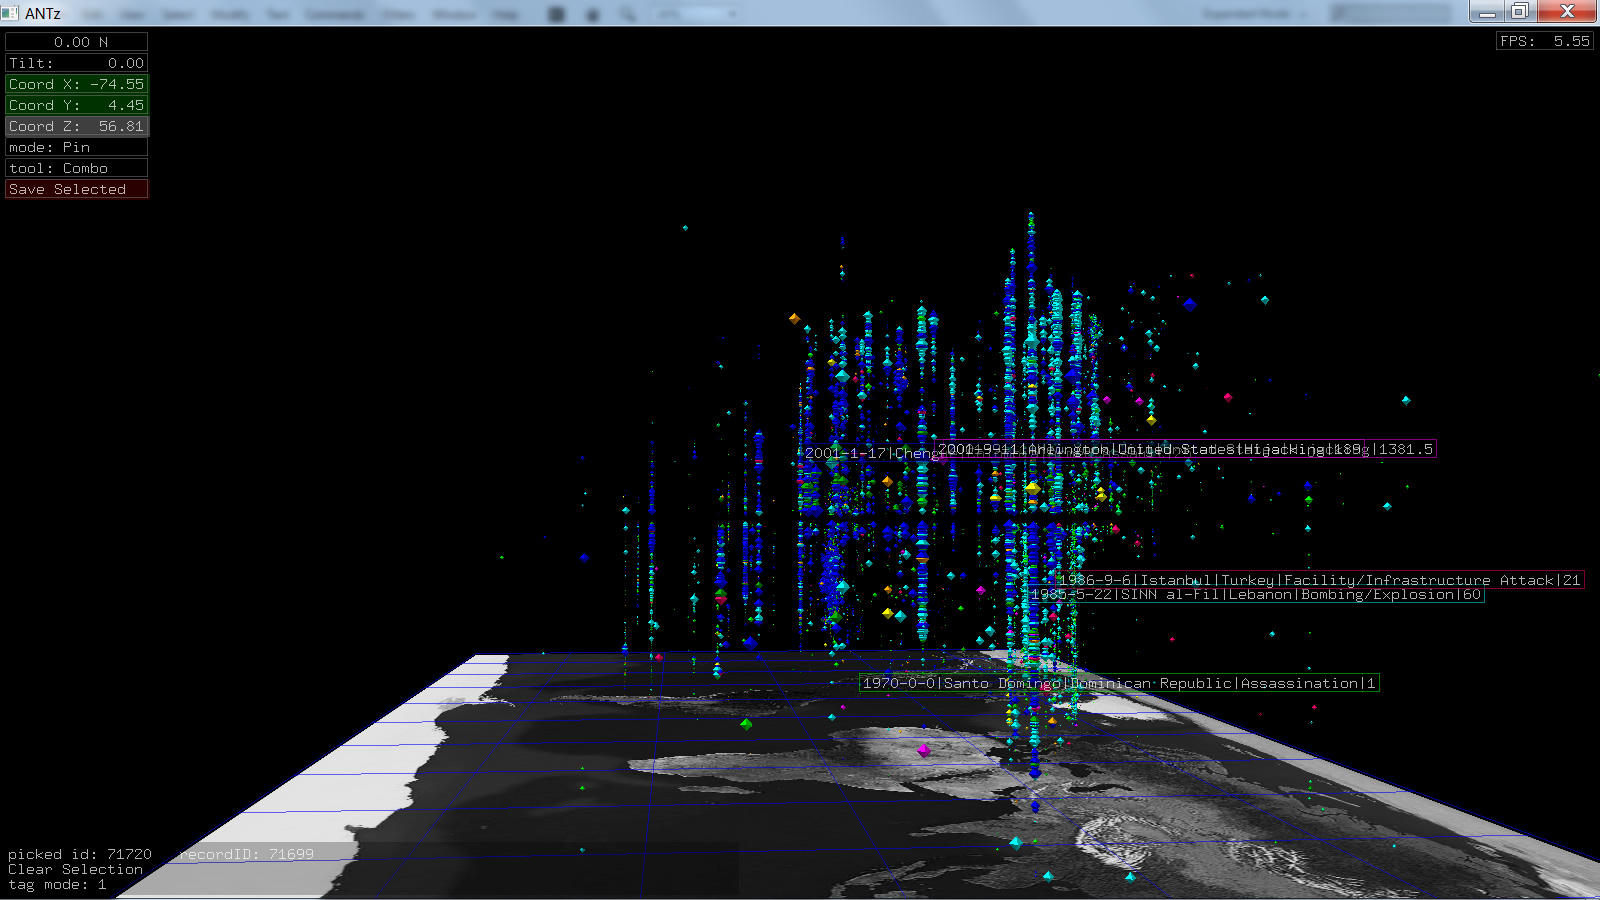Toggle the tag mode: 1 indicator
This screenshot has width=1600, height=900.
[57, 884]
